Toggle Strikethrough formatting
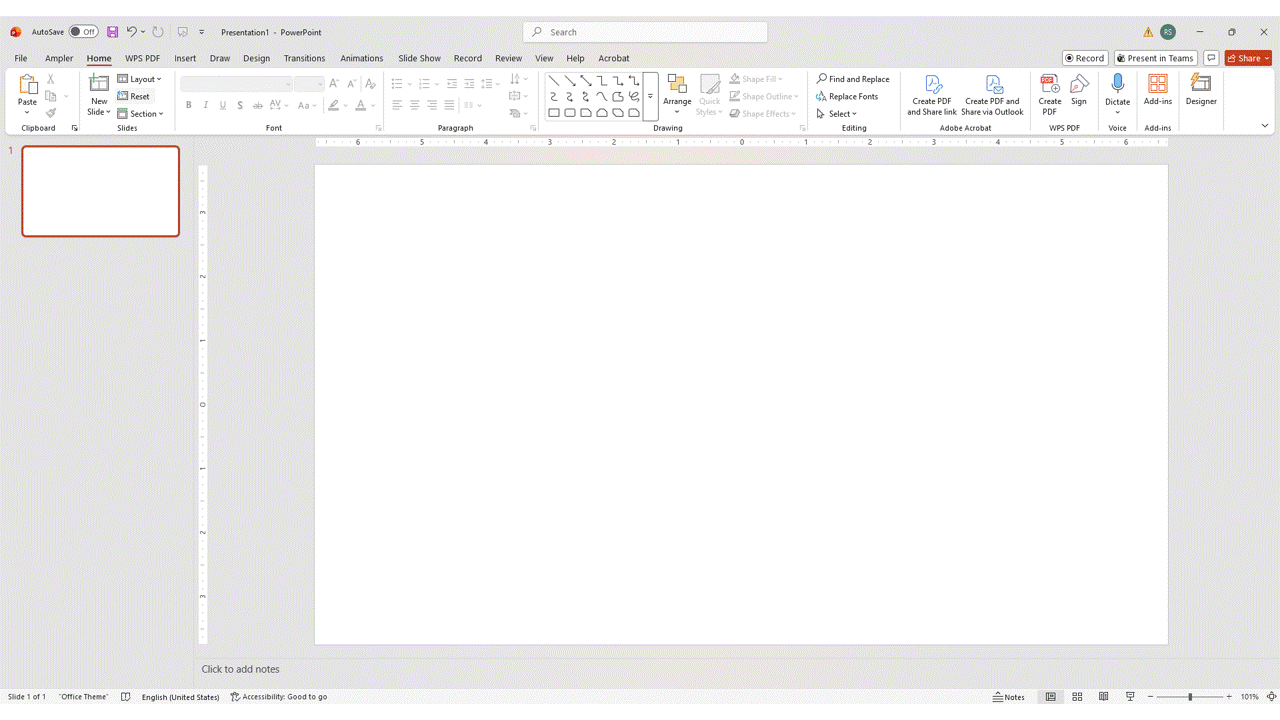 (257, 105)
